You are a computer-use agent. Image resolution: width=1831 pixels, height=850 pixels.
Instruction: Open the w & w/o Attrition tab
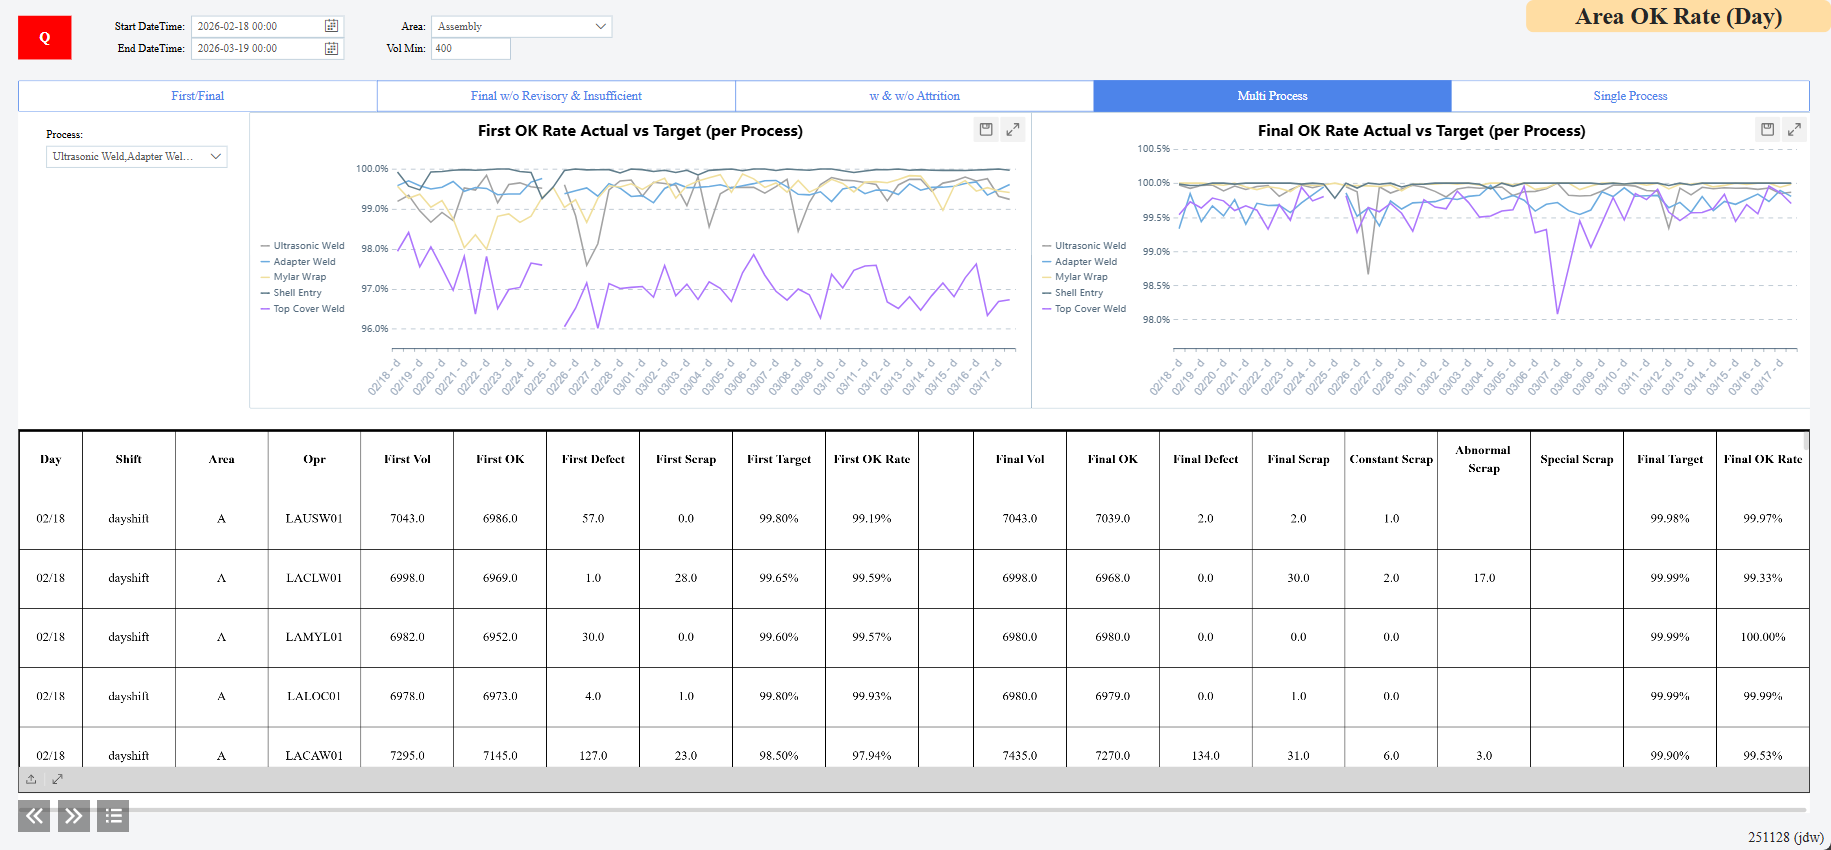coord(914,96)
